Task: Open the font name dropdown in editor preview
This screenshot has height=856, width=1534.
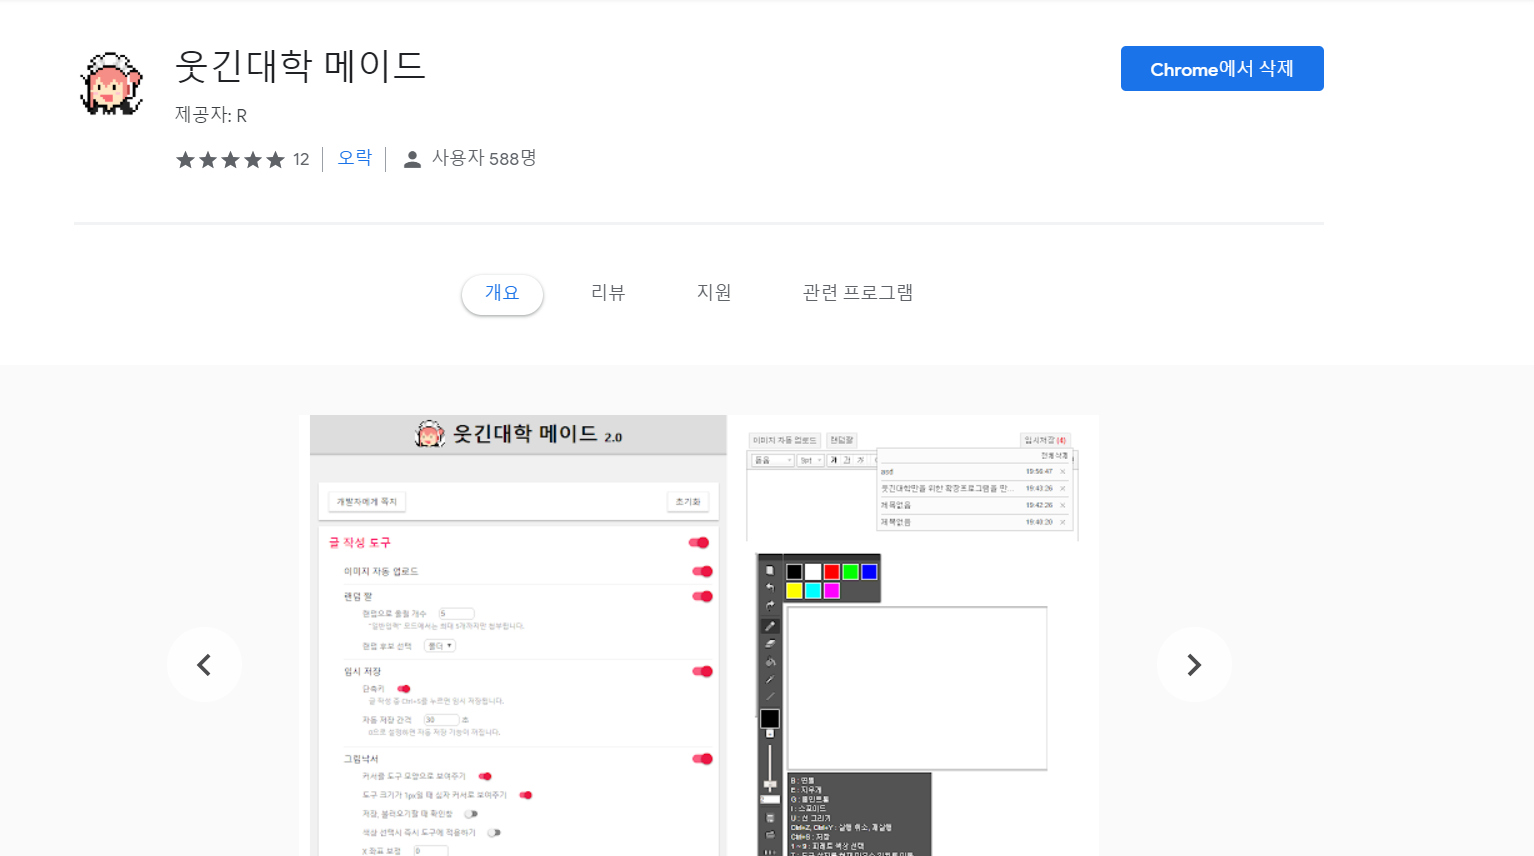Action: point(773,461)
